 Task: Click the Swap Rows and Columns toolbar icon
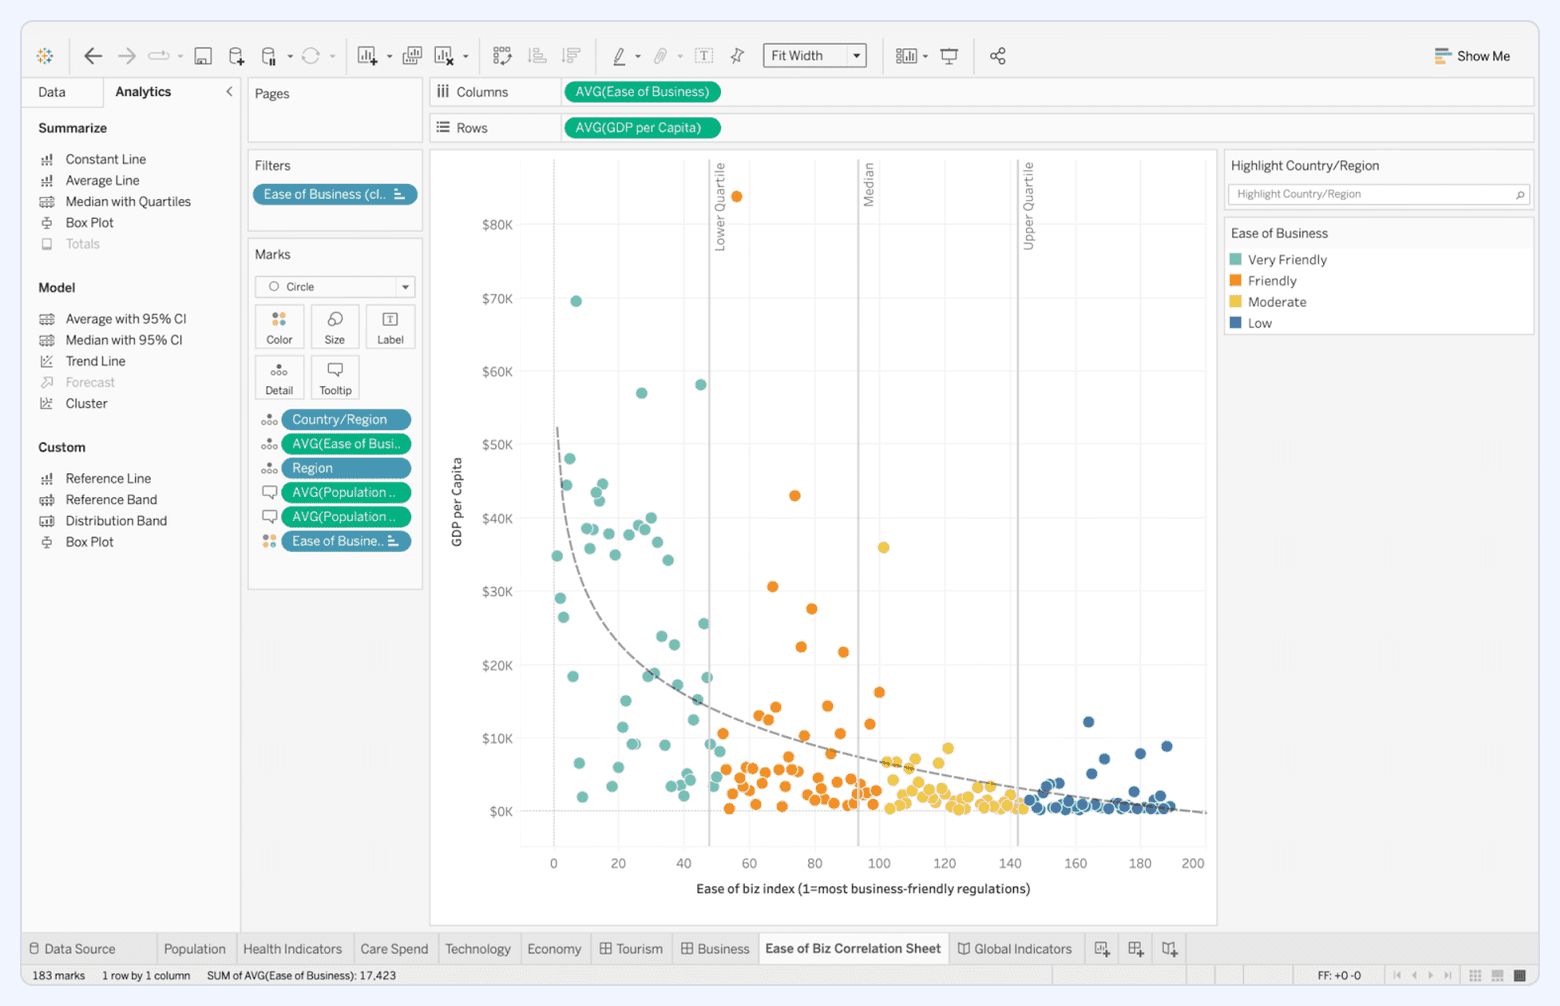(503, 56)
